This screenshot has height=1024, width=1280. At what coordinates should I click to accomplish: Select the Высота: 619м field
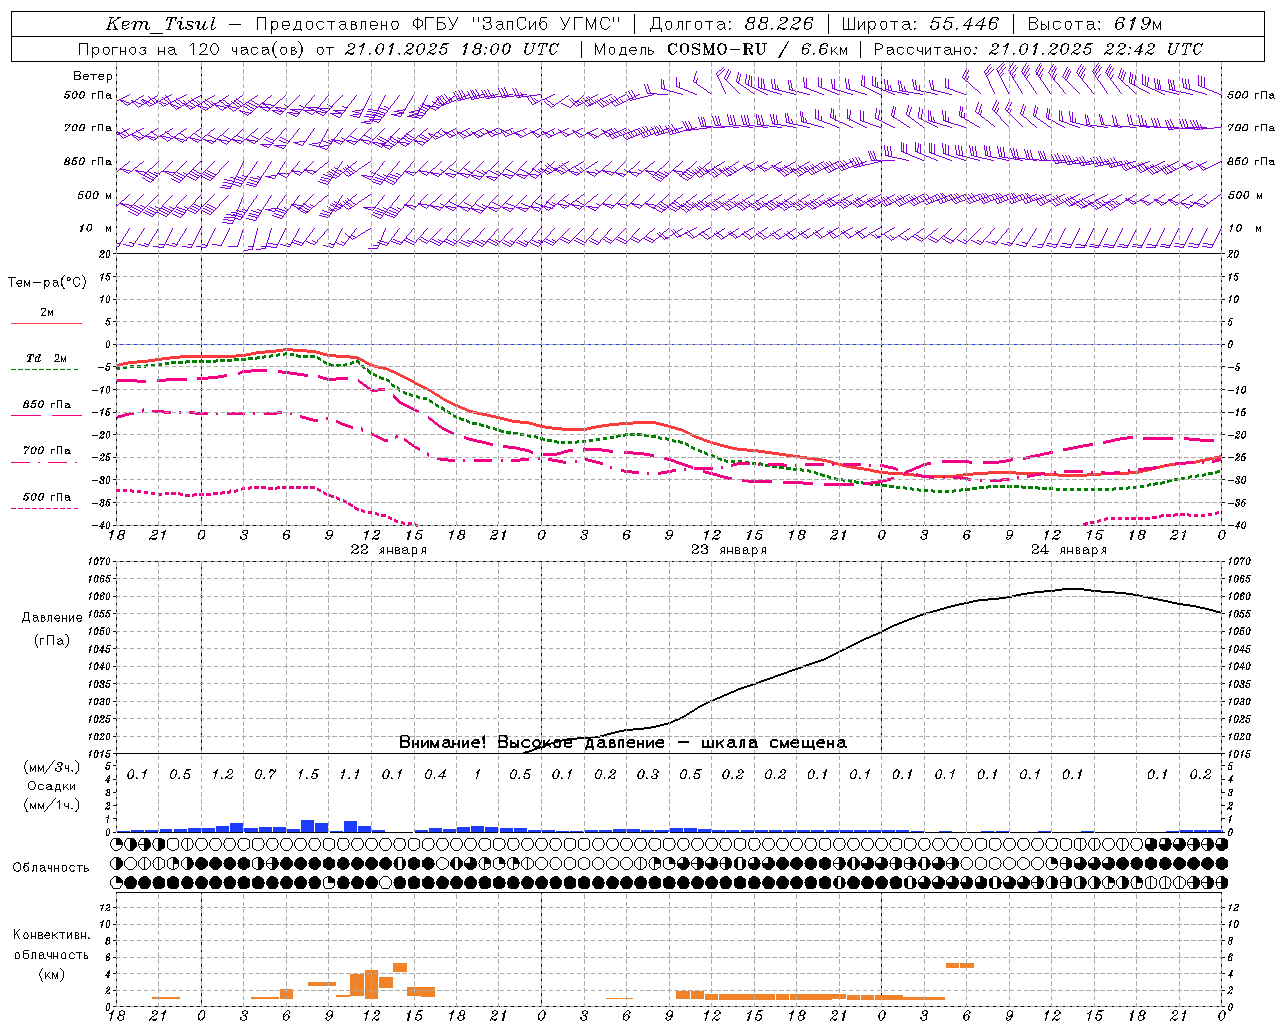tap(1095, 24)
